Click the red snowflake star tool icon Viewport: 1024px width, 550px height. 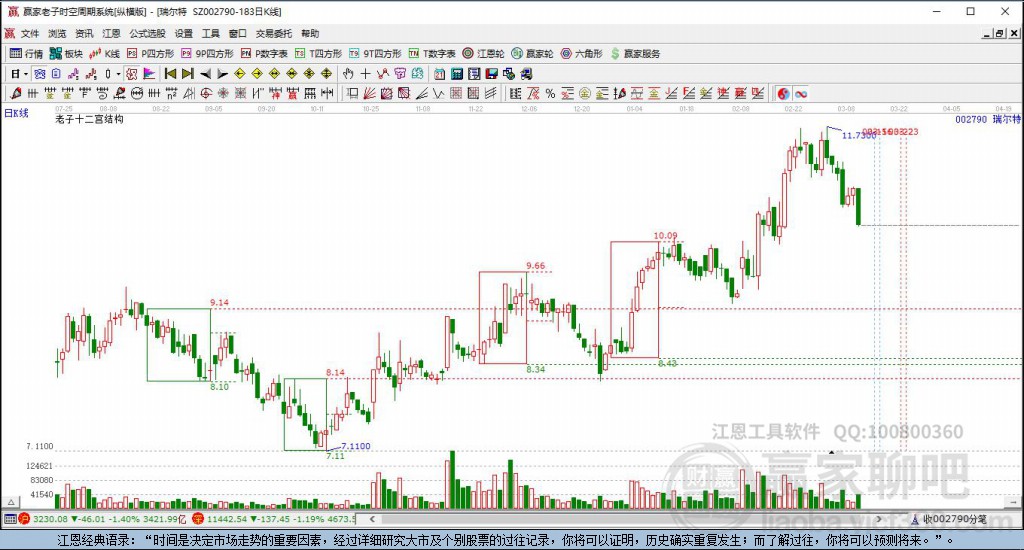[223, 93]
